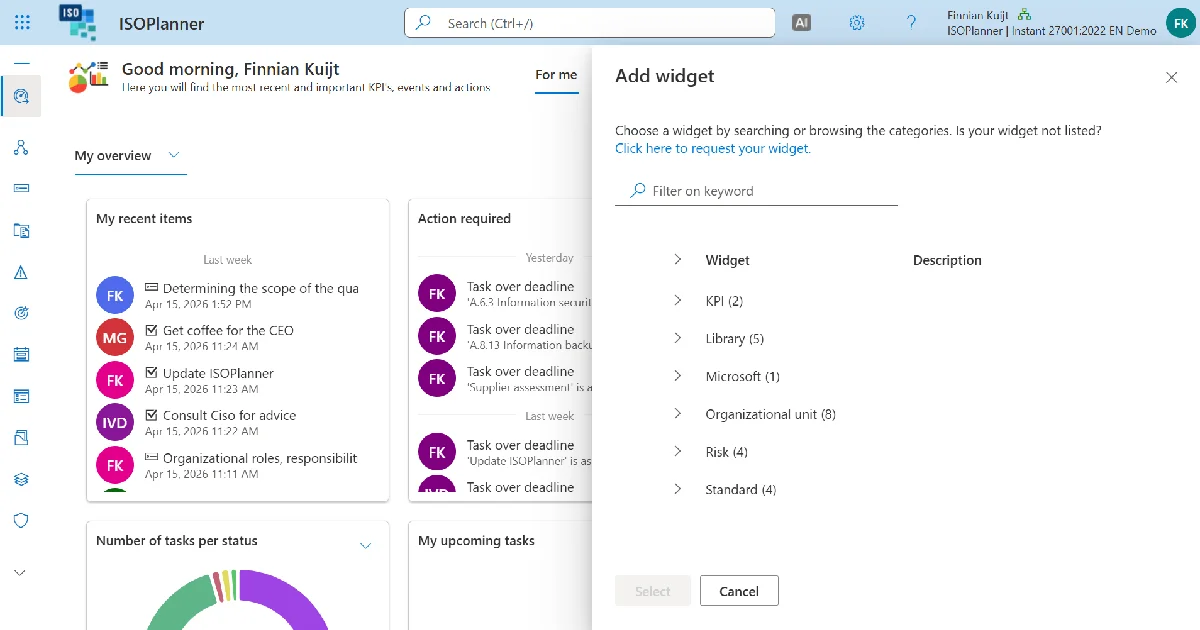
Task: Open the app launcher grid icon
Action: [x=22, y=22]
